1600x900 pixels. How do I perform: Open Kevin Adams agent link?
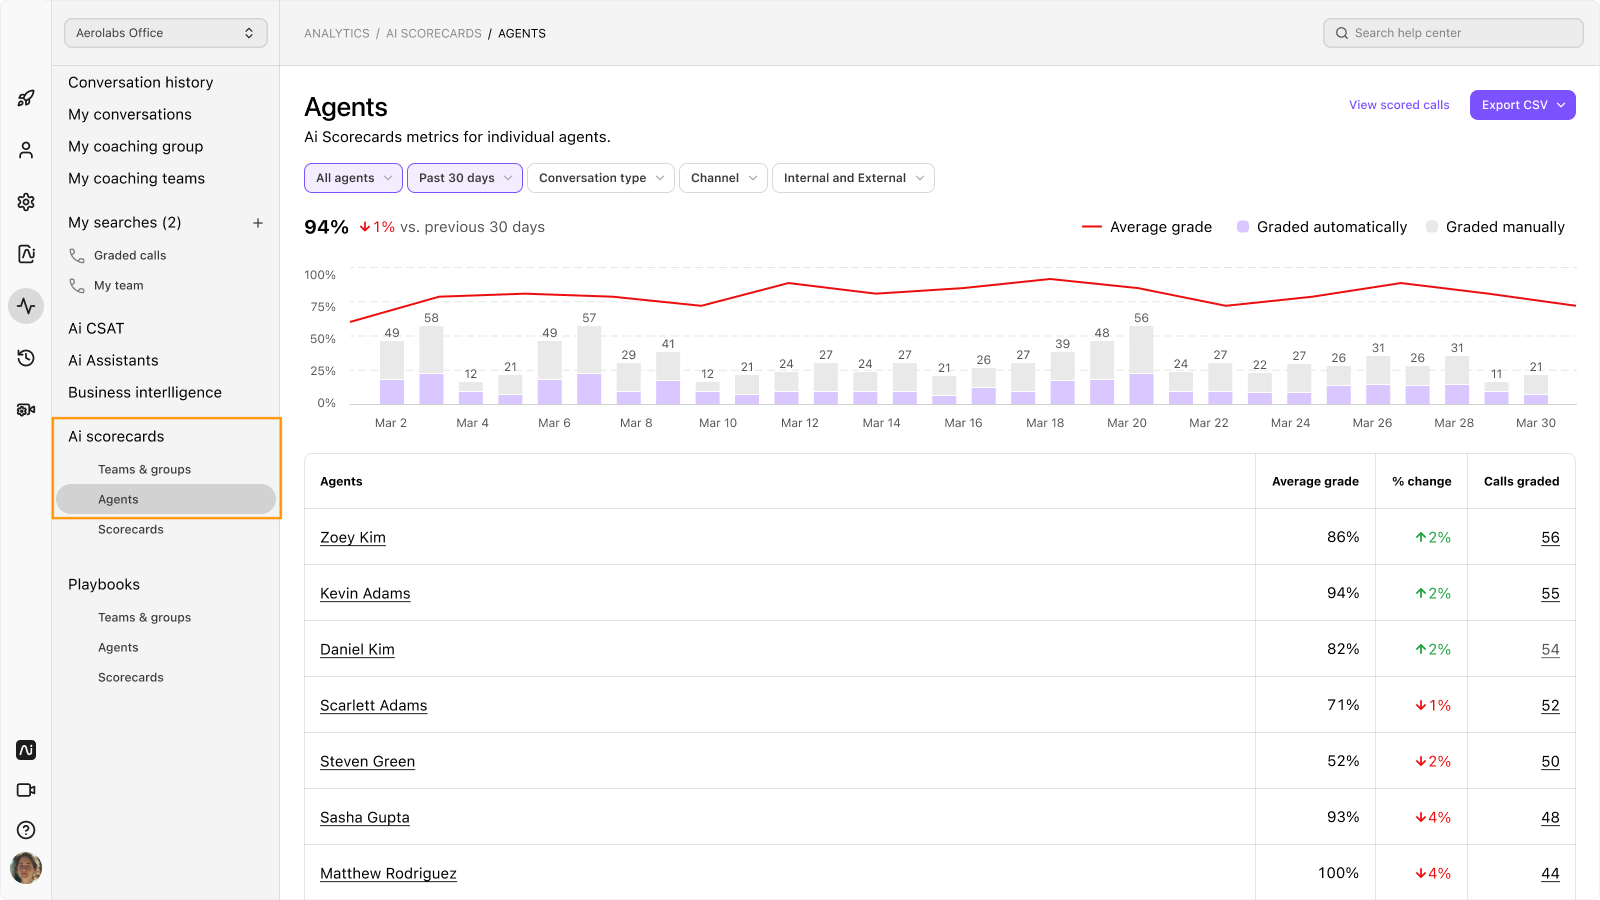[x=365, y=594]
